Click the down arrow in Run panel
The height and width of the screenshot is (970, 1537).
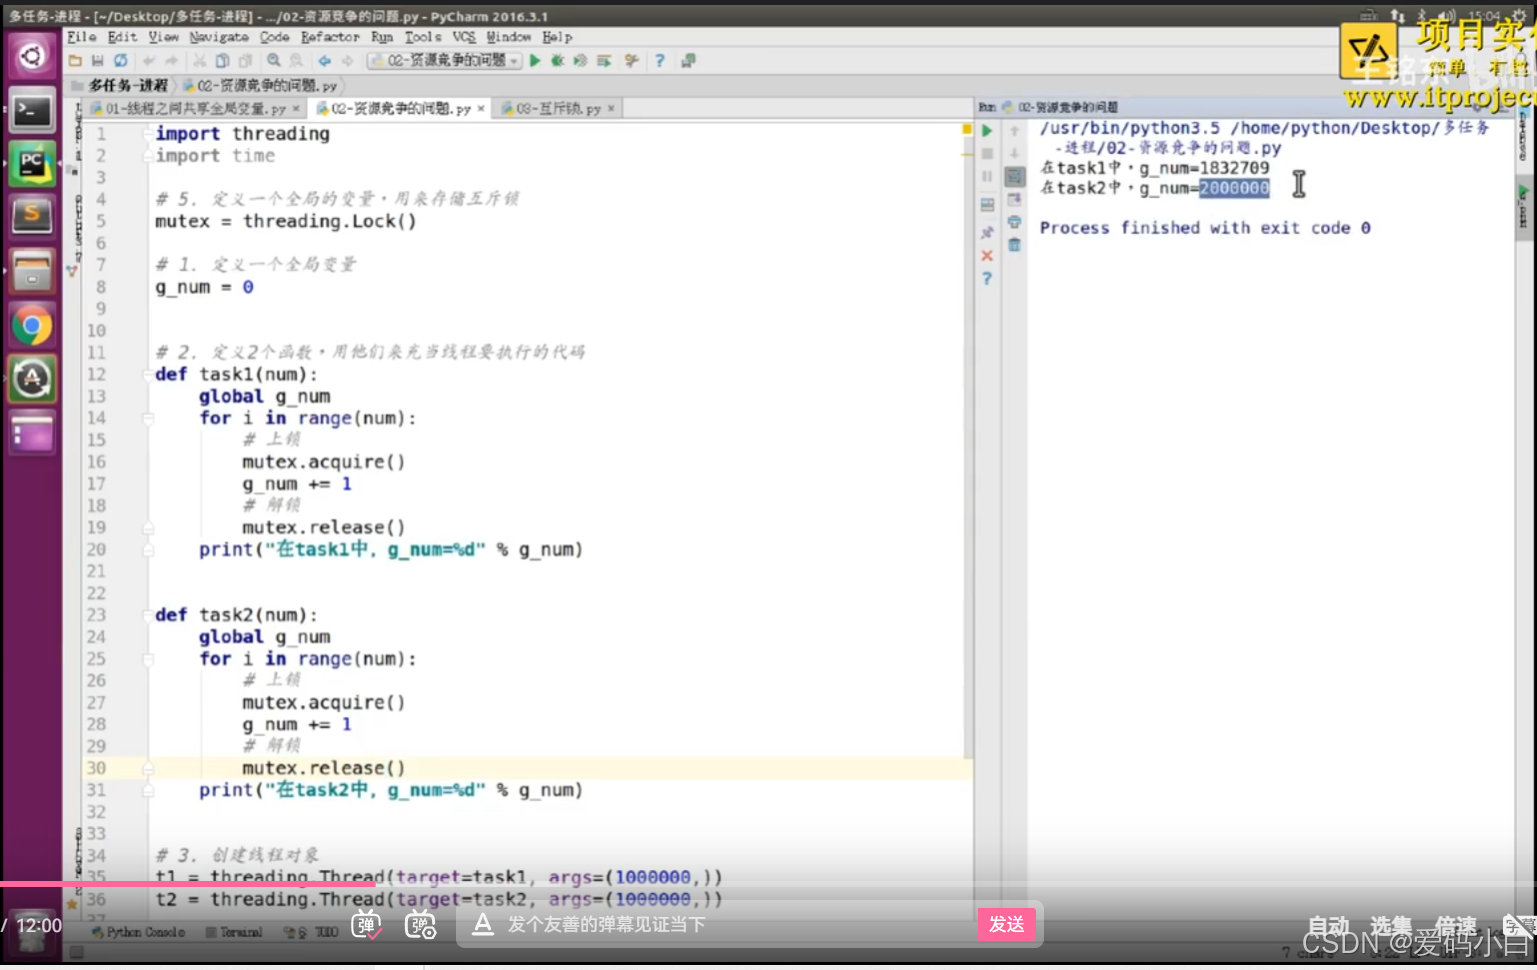pos(1014,154)
